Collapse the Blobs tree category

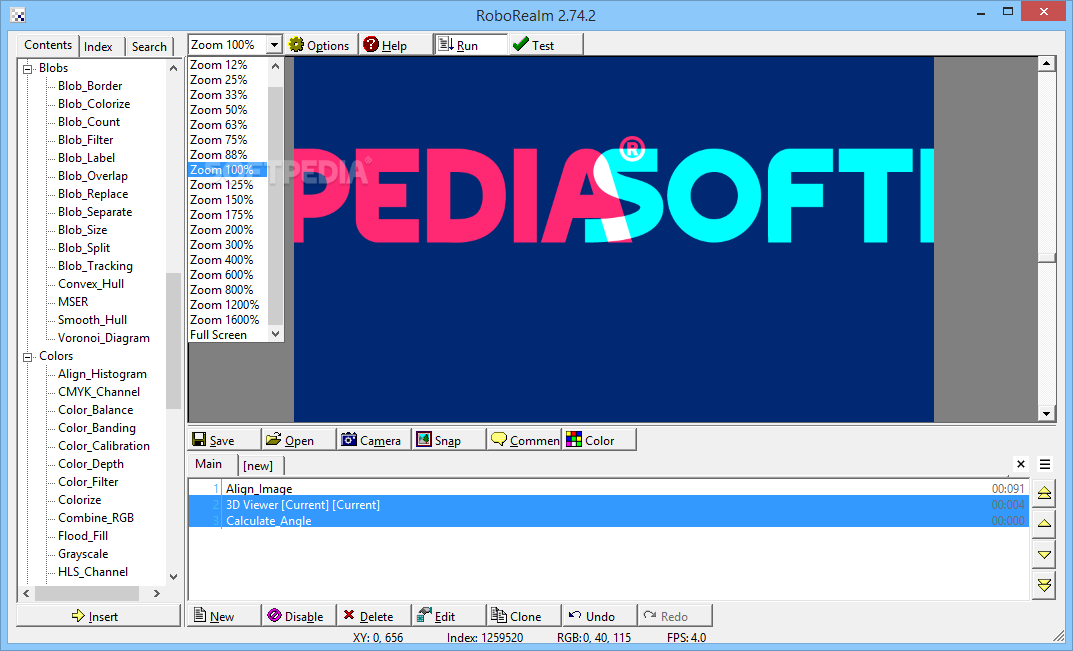point(28,68)
